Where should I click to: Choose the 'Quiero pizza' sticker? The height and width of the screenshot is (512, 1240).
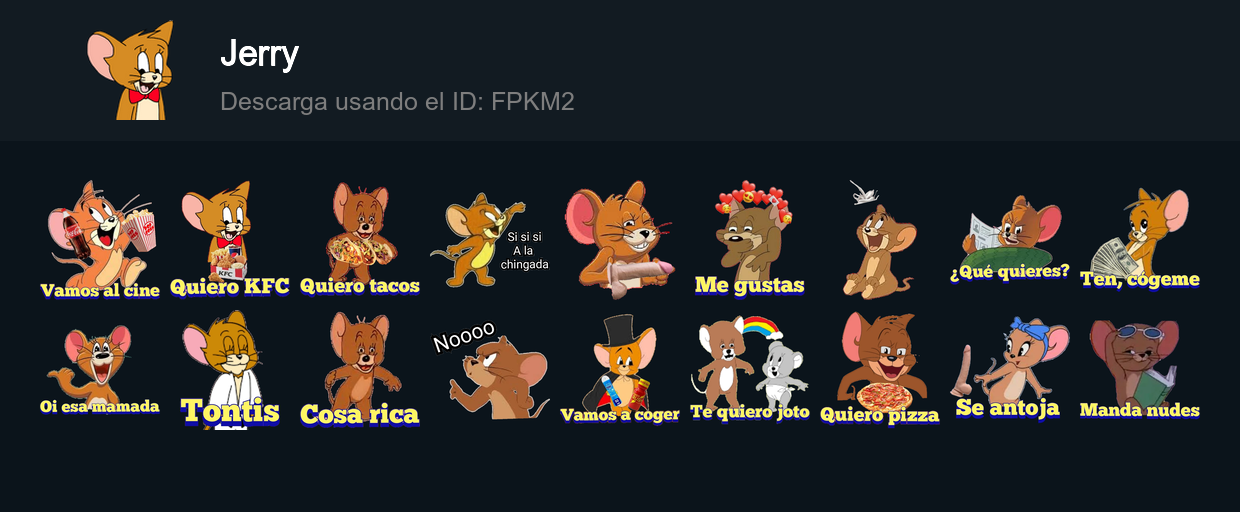pyautogui.click(x=880, y=370)
